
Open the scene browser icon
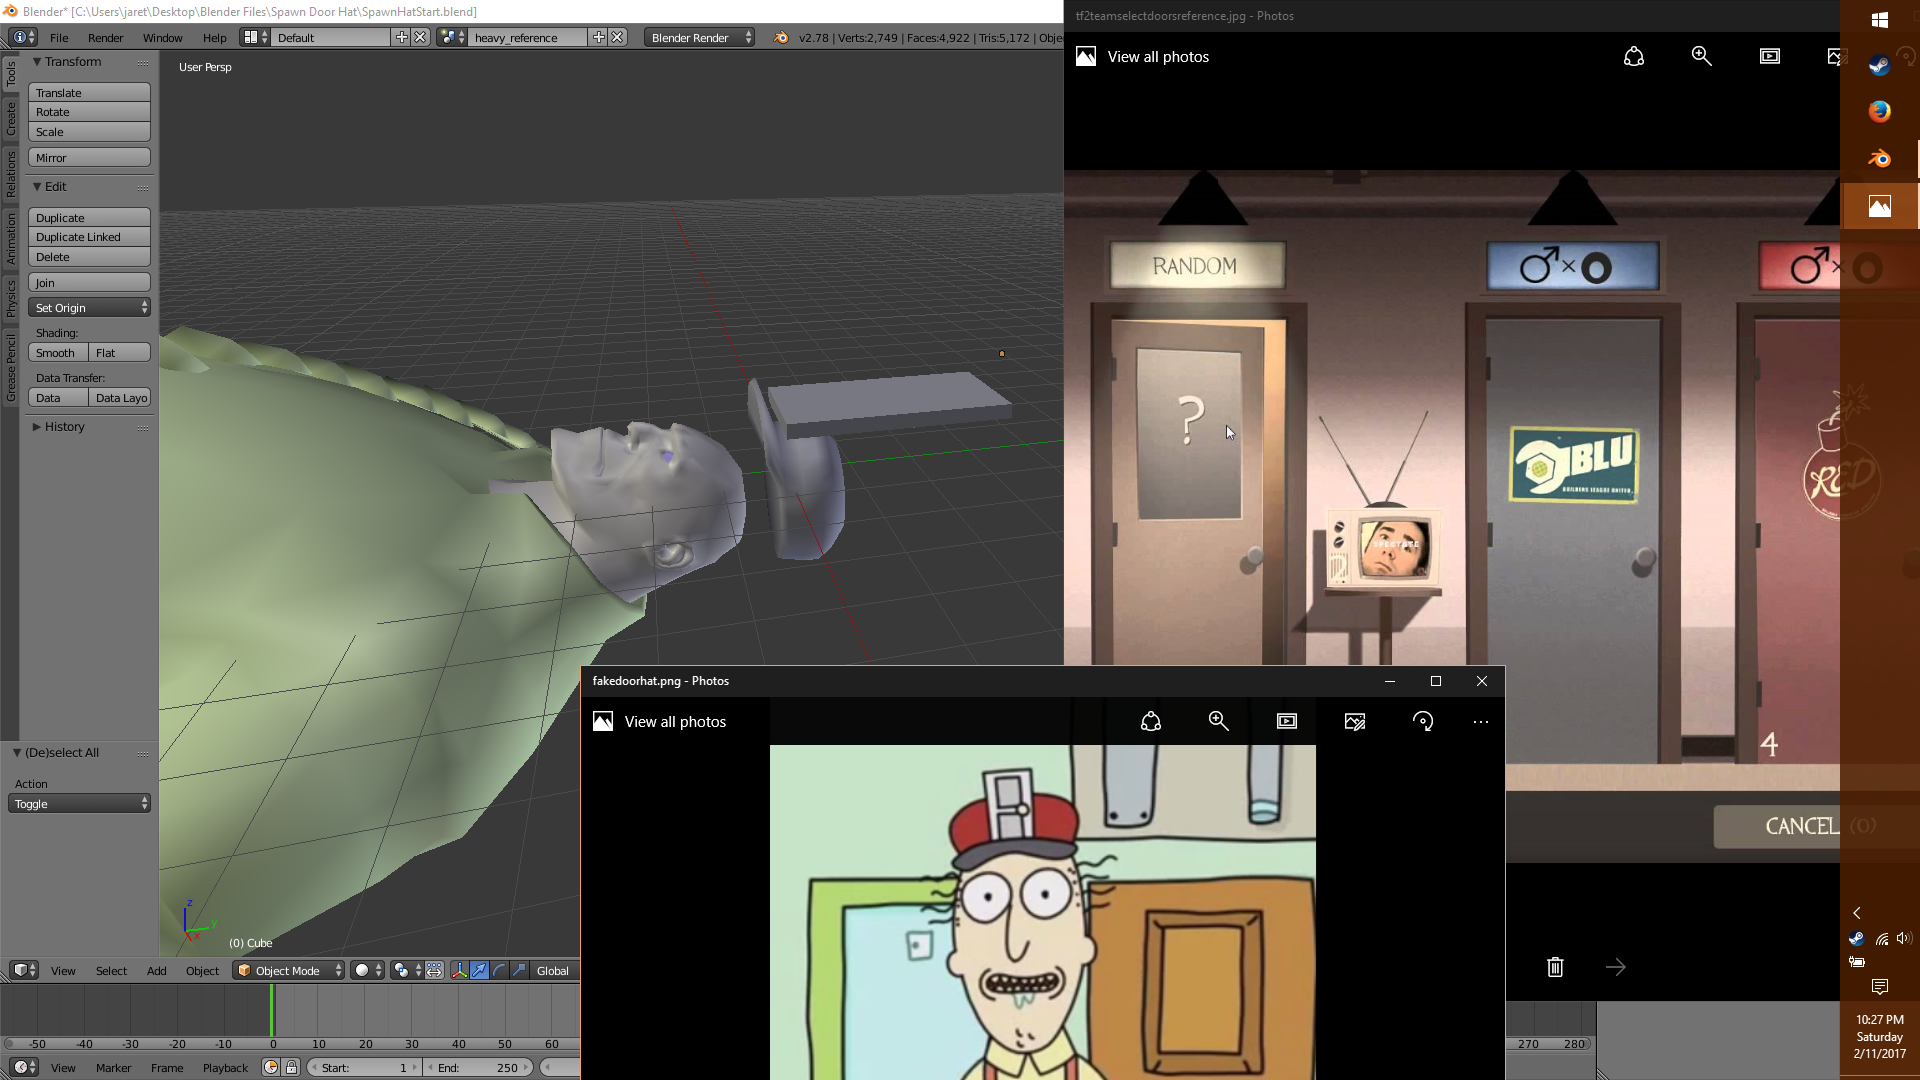[x=452, y=37]
